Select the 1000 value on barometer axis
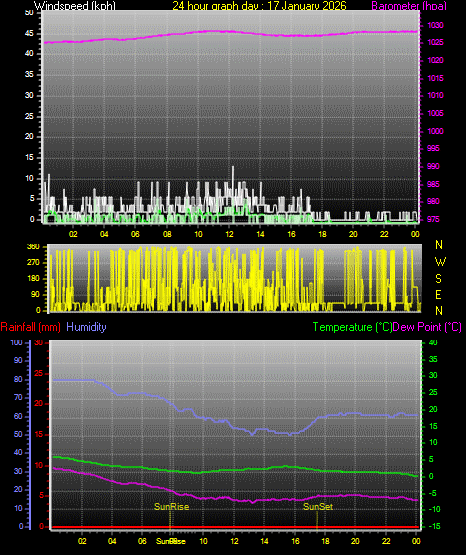466x555 pixels. click(435, 131)
